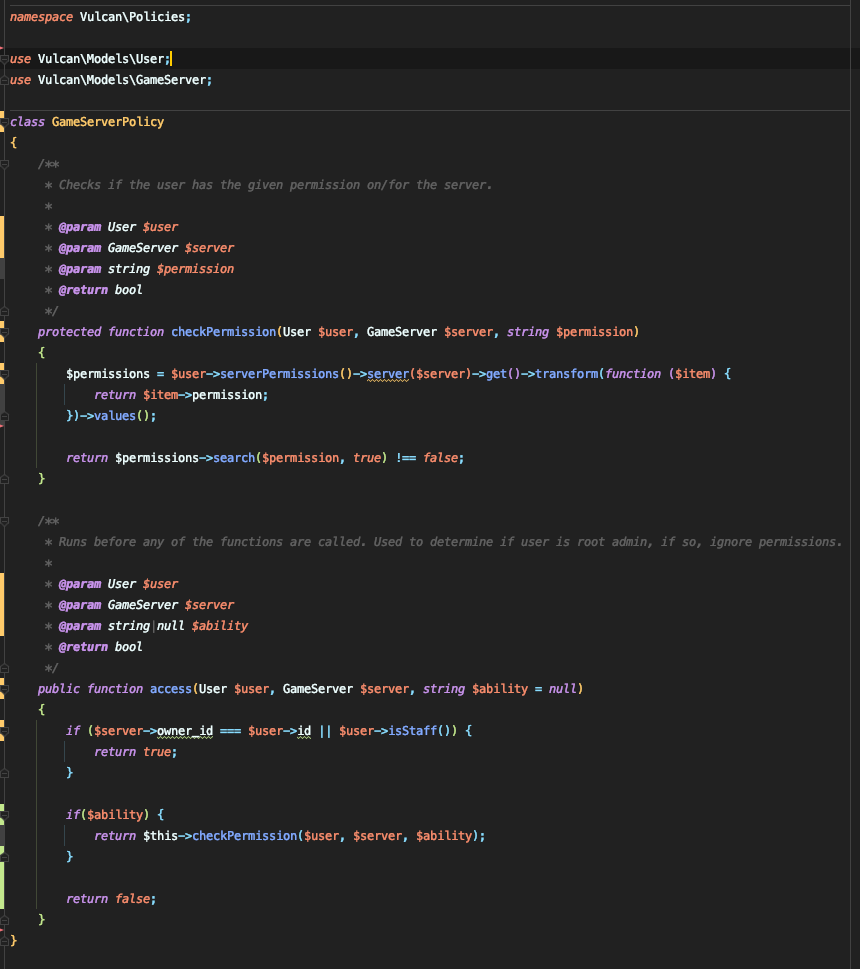
Task: Fold the public access function
Action: (x=4, y=689)
